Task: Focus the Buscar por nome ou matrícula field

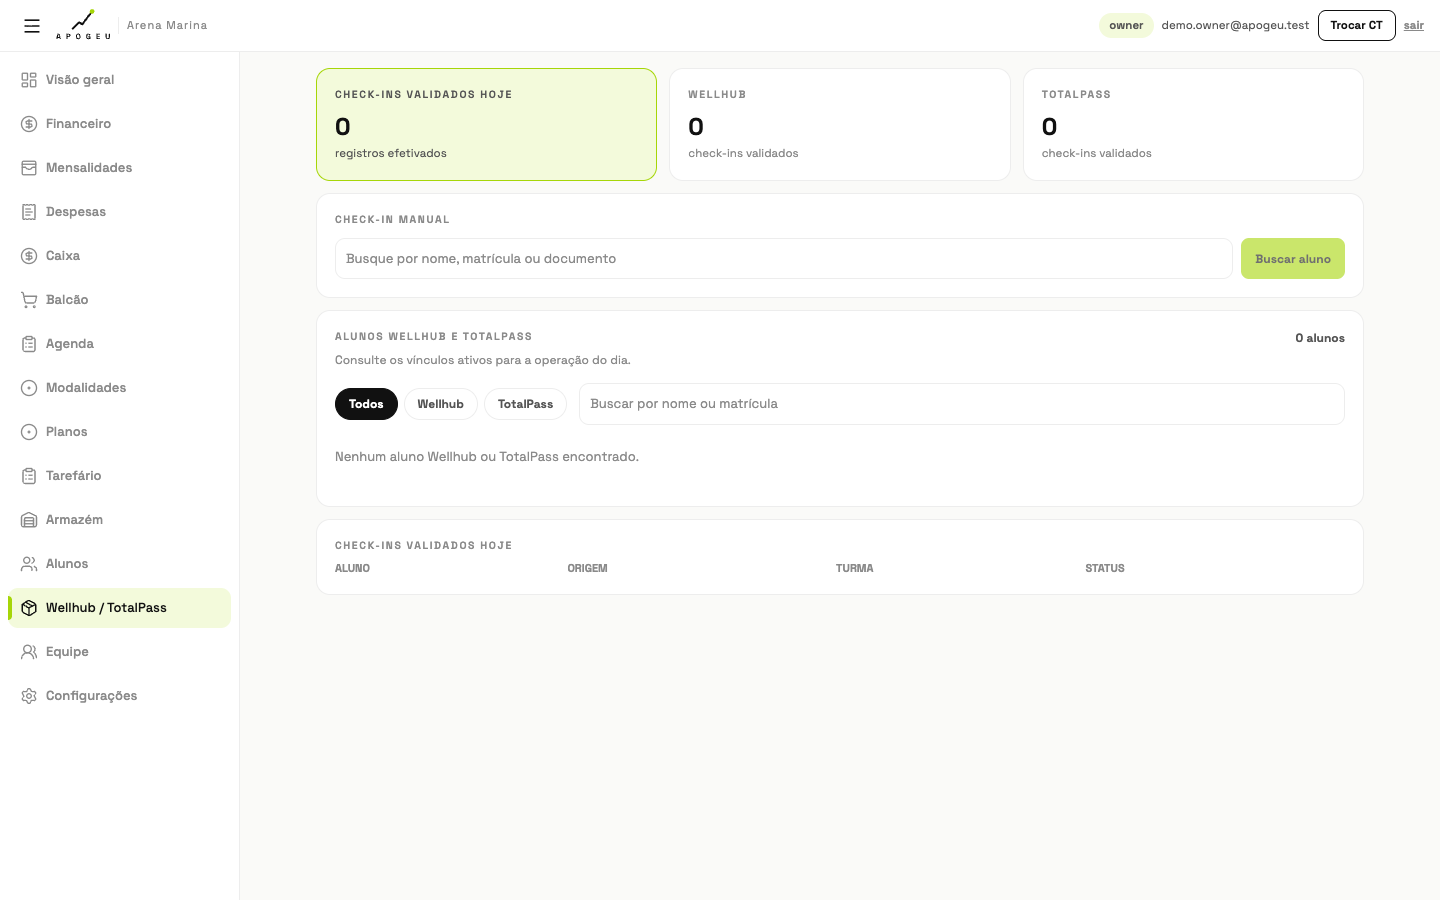Action: coord(962,404)
